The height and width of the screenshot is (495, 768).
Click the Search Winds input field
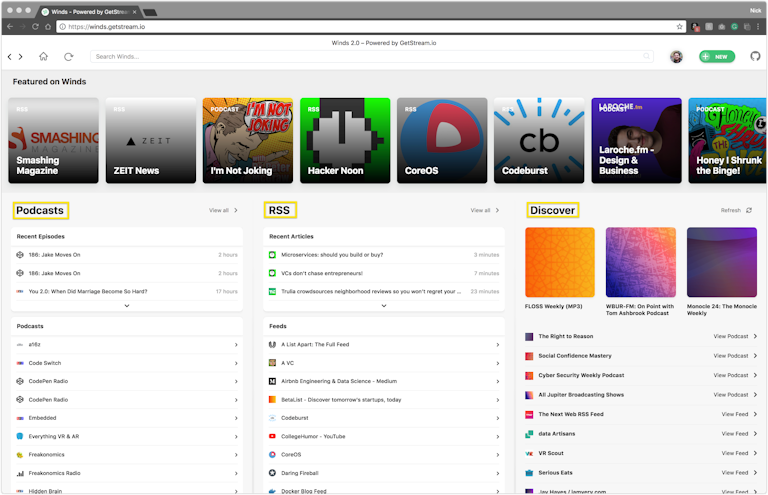pyautogui.click(x=372, y=57)
